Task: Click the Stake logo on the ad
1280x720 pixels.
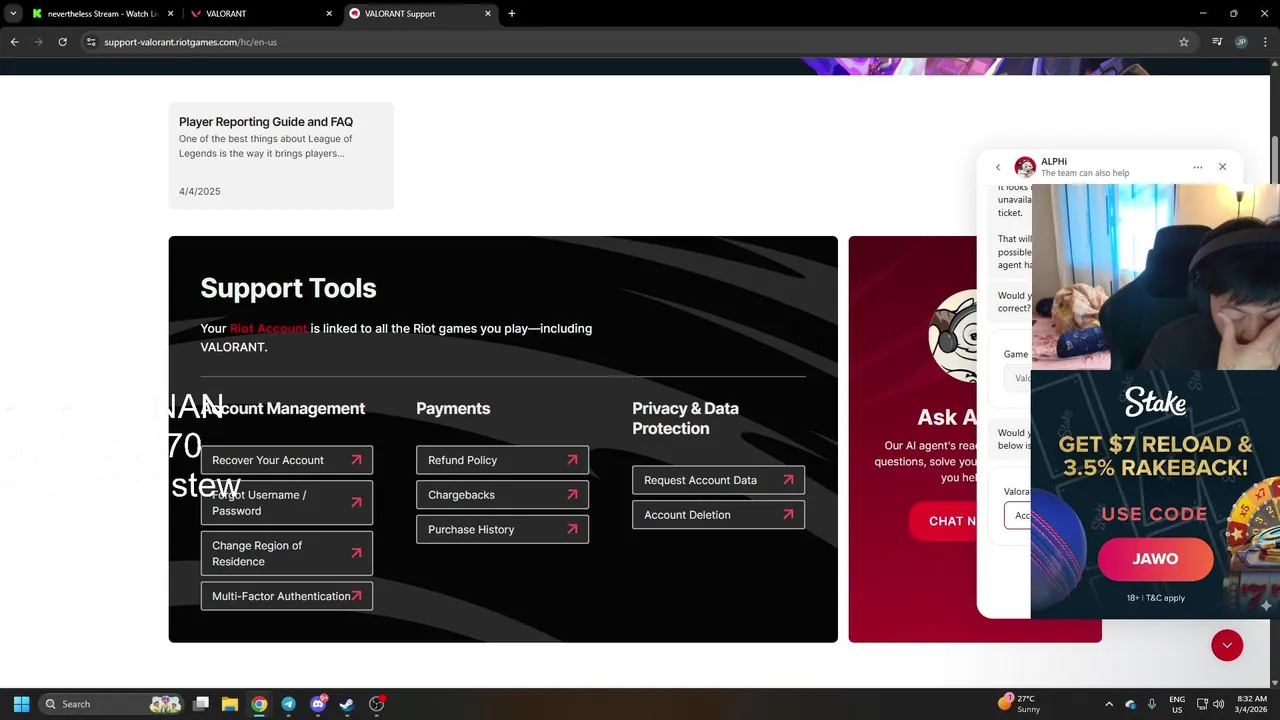Action: click(x=1155, y=403)
